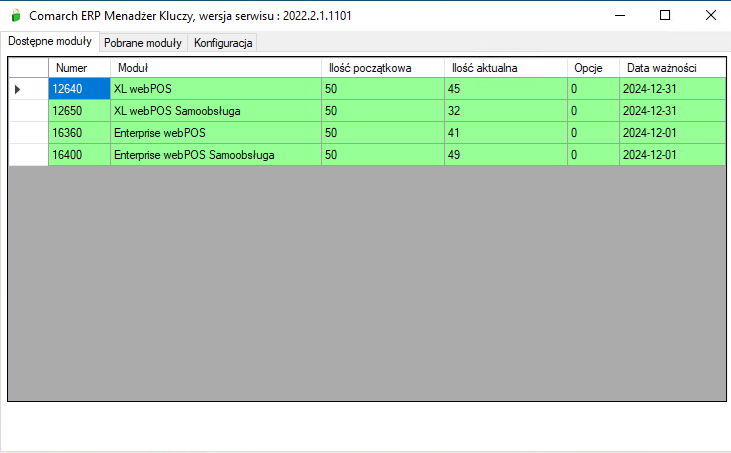Select the Dostępne moduły tab
The width and height of the screenshot is (731, 453).
tap(50, 41)
